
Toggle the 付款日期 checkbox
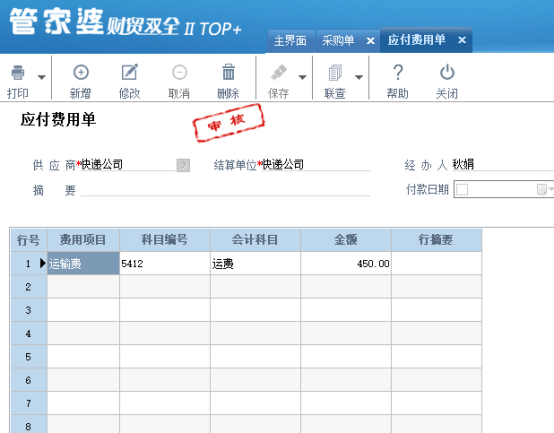tap(462, 190)
